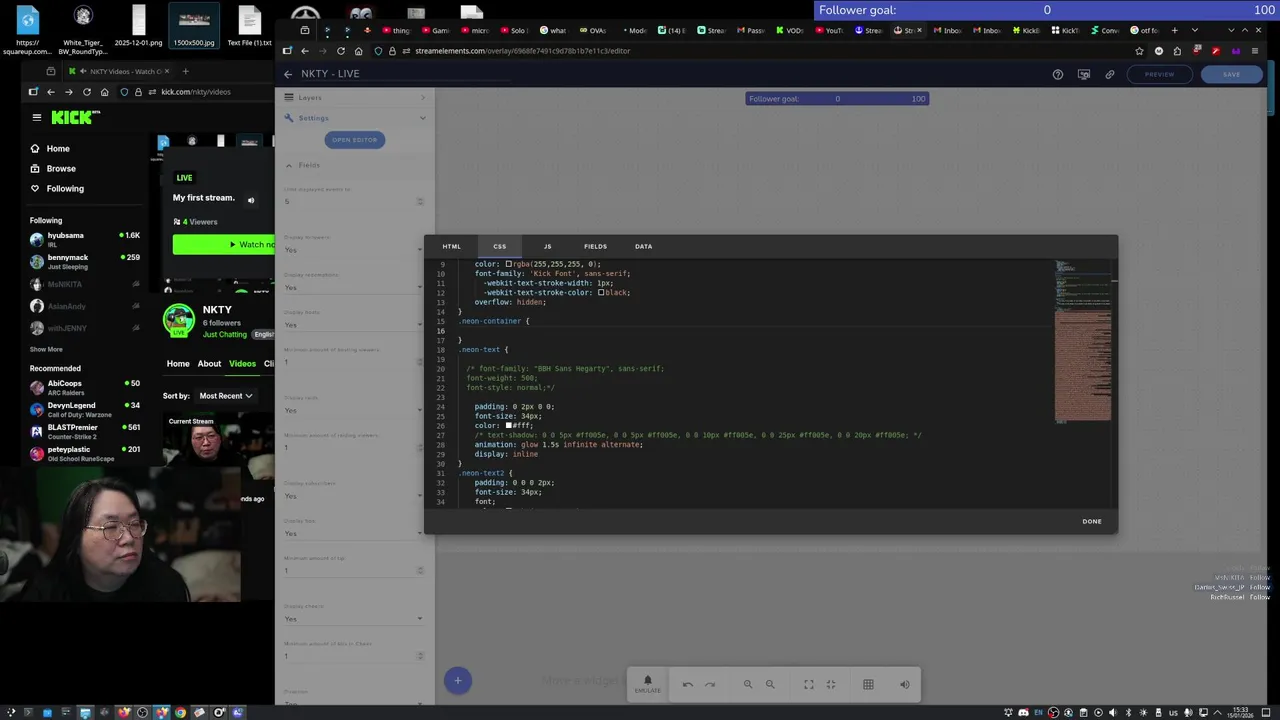The height and width of the screenshot is (720, 1280).
Task: Click Show More in Following list
Action: (46, 350)
